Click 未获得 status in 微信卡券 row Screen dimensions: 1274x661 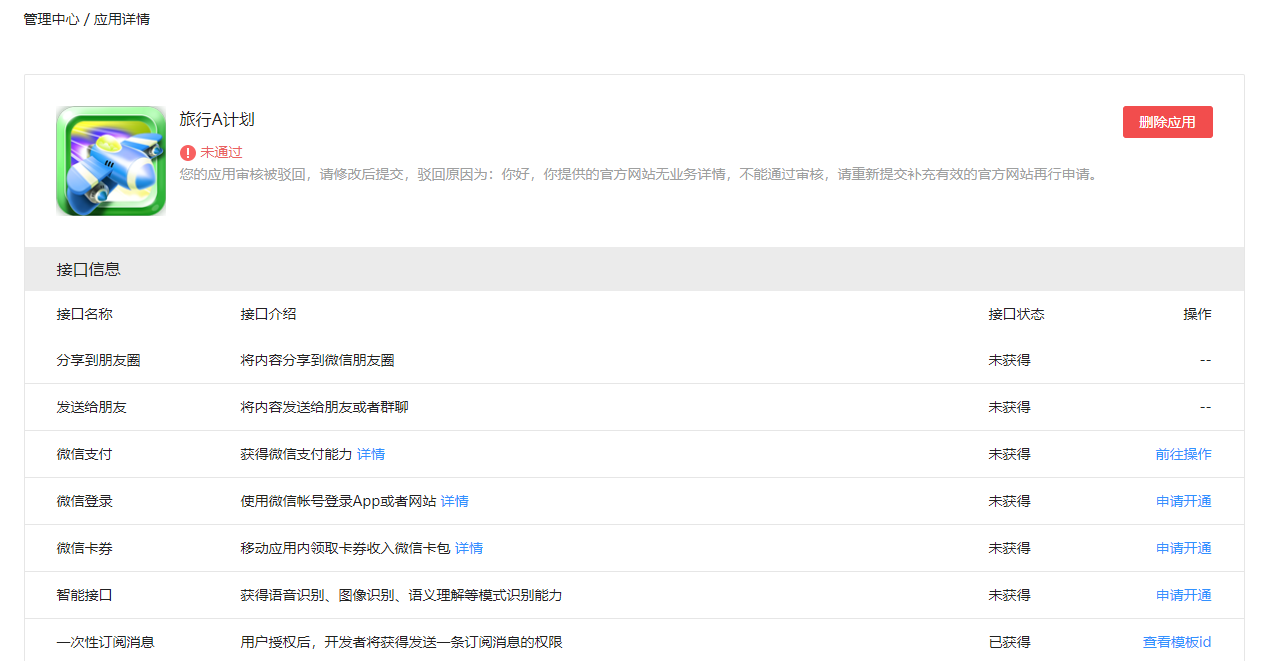tap(1009, 548)
